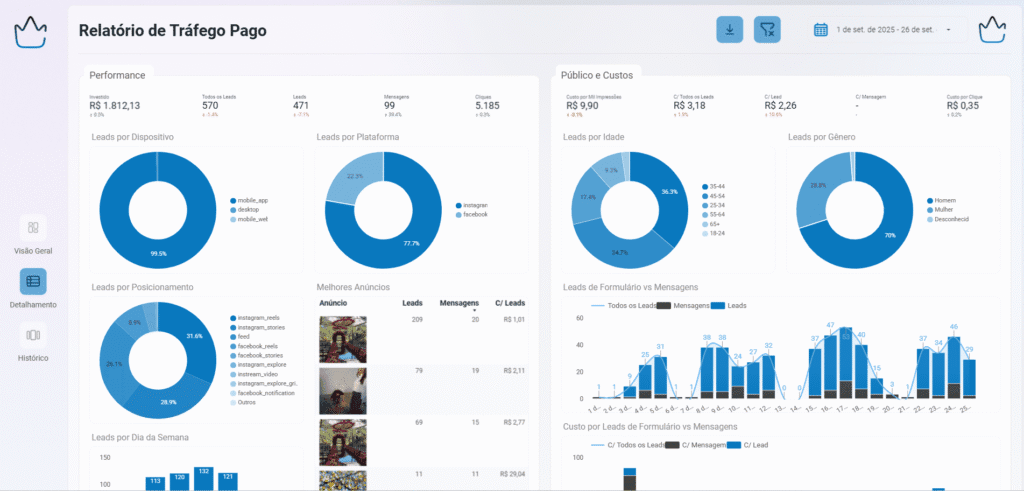Screen dimensions: 1024x491
Task: Click the 28.8% slice of gender donut
Action: point(818,185)
